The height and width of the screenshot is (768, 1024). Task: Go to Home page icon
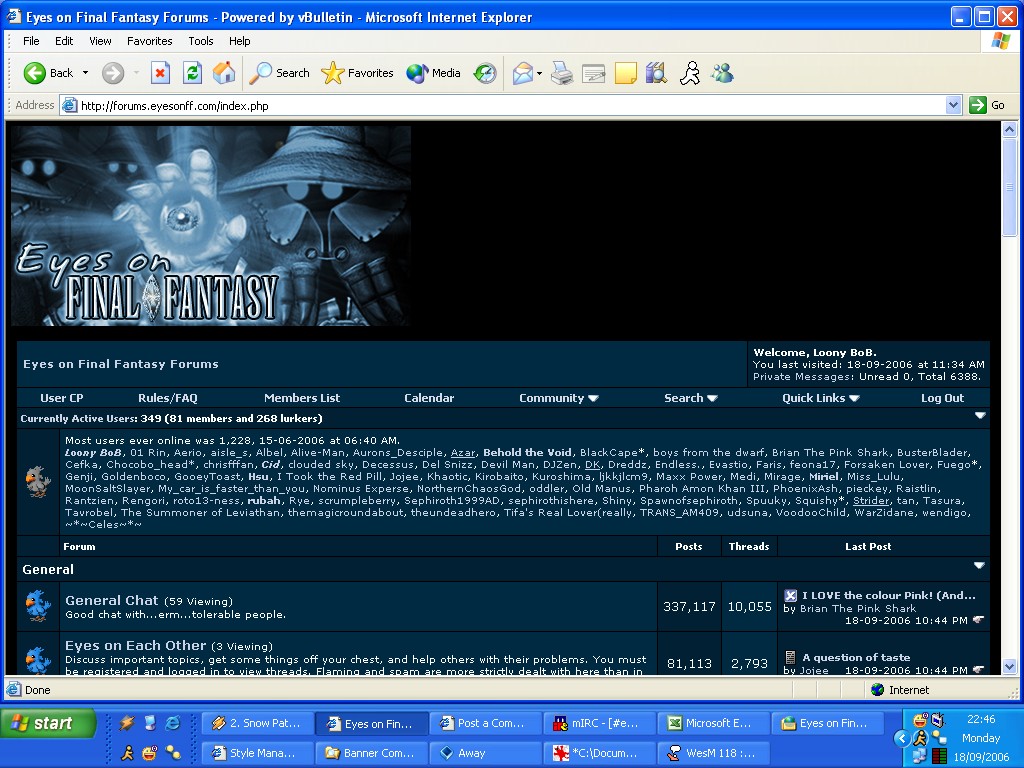[224, 72]
